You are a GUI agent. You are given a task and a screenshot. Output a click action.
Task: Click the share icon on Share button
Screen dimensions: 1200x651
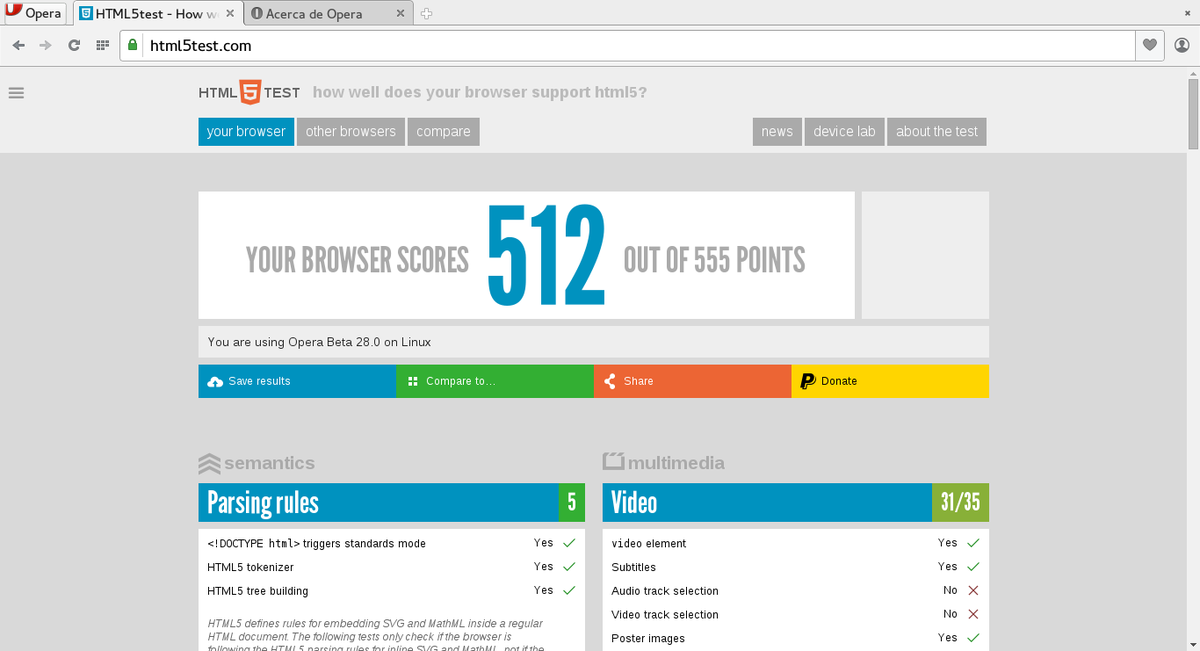click(x=610, y=381)
